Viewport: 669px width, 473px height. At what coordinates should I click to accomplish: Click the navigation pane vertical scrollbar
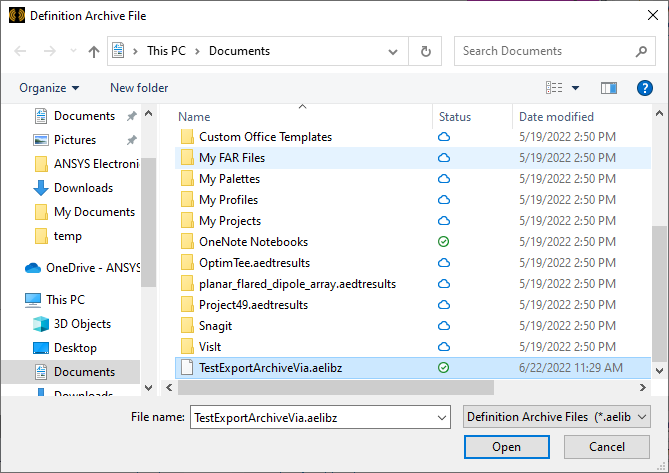tap(148, 222)
